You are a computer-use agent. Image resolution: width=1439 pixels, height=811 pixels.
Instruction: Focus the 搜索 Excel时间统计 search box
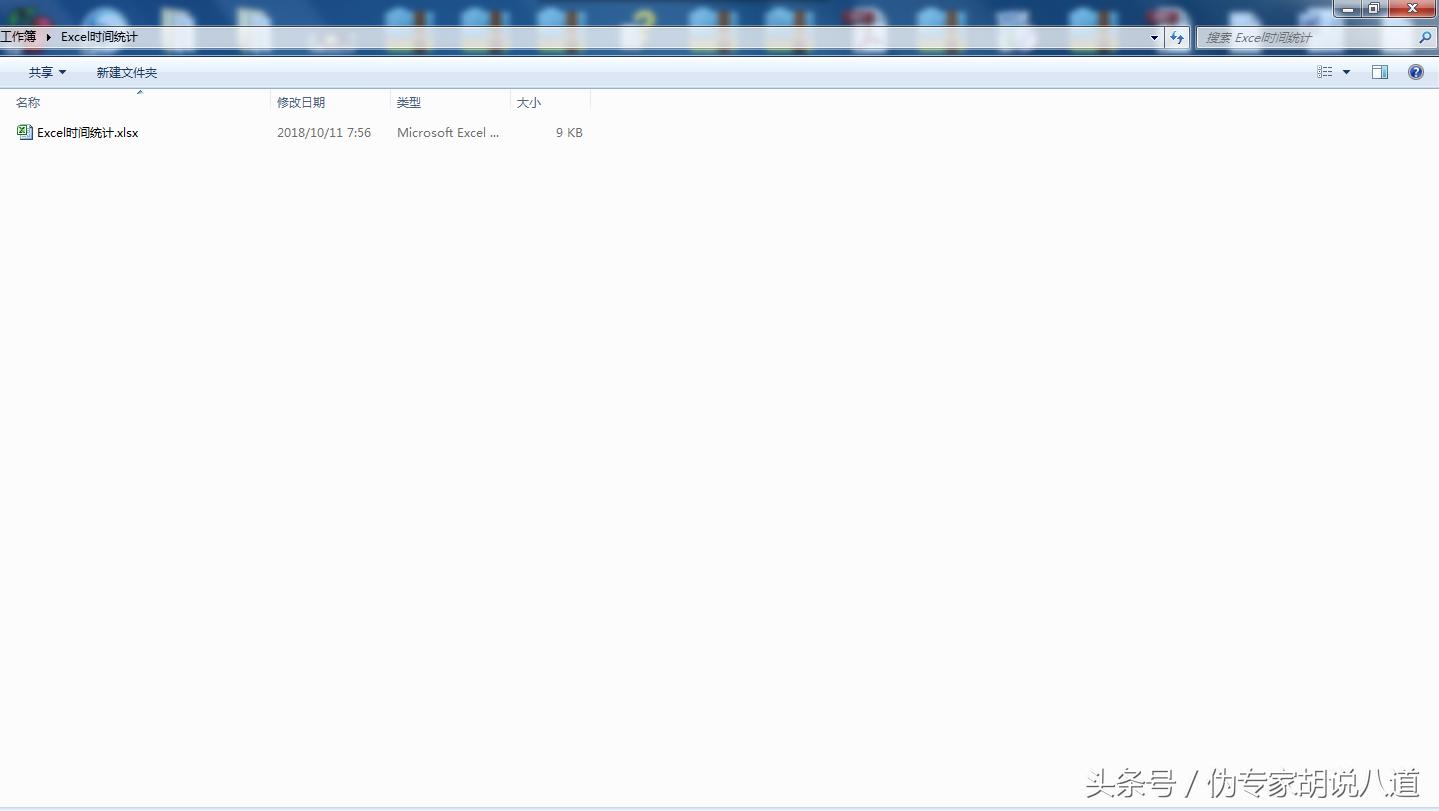coord(1300,38)
